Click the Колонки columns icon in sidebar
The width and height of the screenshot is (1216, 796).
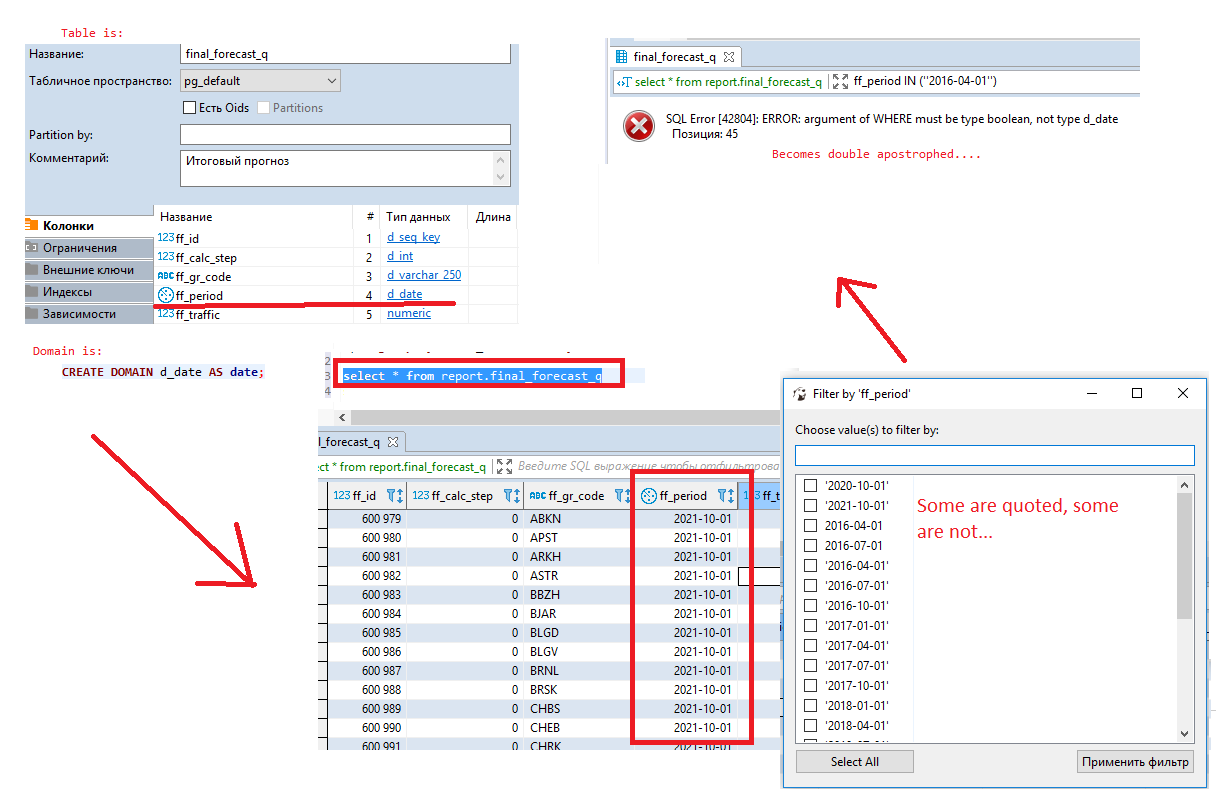point(32,226)
